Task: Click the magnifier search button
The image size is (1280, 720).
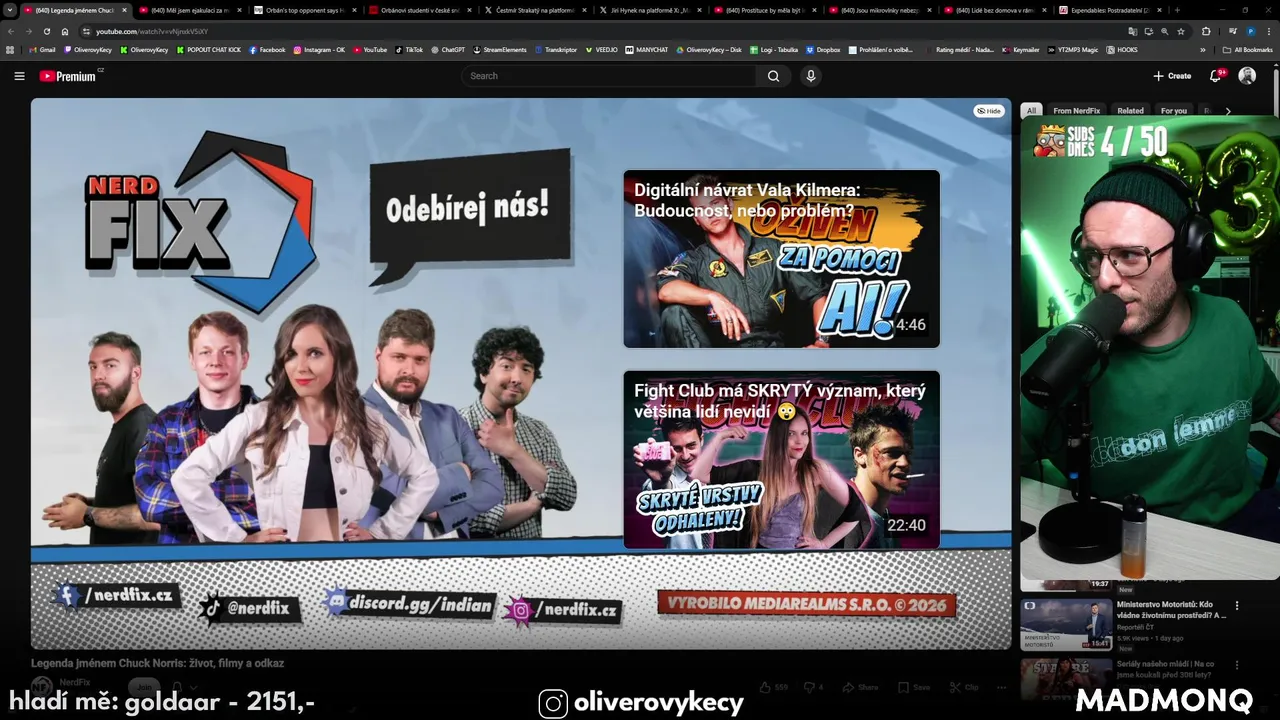Action: (773, 76)
